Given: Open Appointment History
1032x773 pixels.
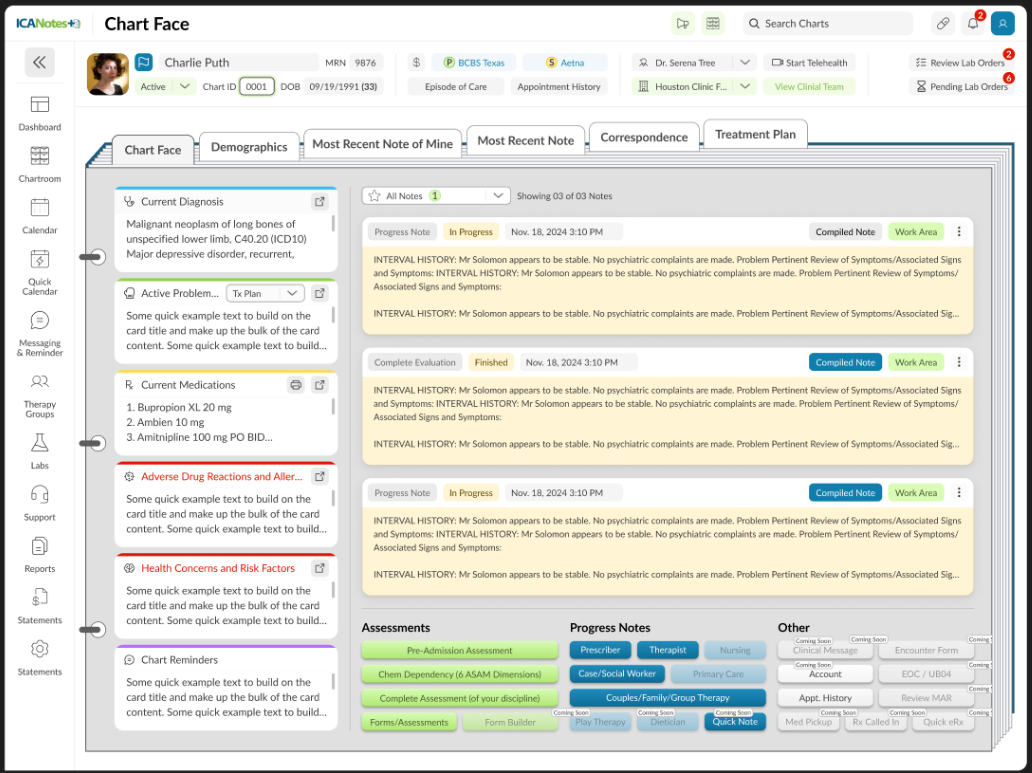Looking at the screenshot, I should (x=559, y=86).
